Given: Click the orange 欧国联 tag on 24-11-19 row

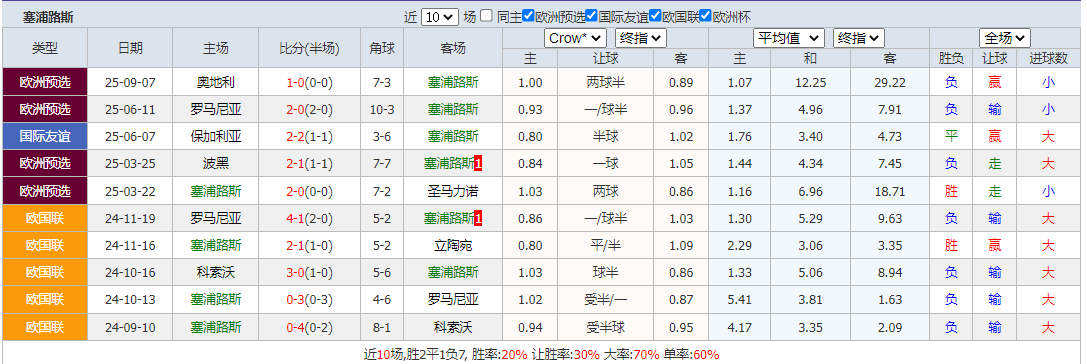Looking at the screenshot, I should (x=45, y=218).
